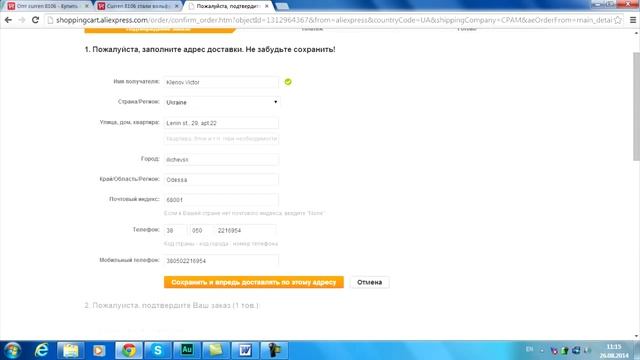Open Skype from the taskbar
Viewport: 640px width, 360px height.
click(x=158, y=350)
